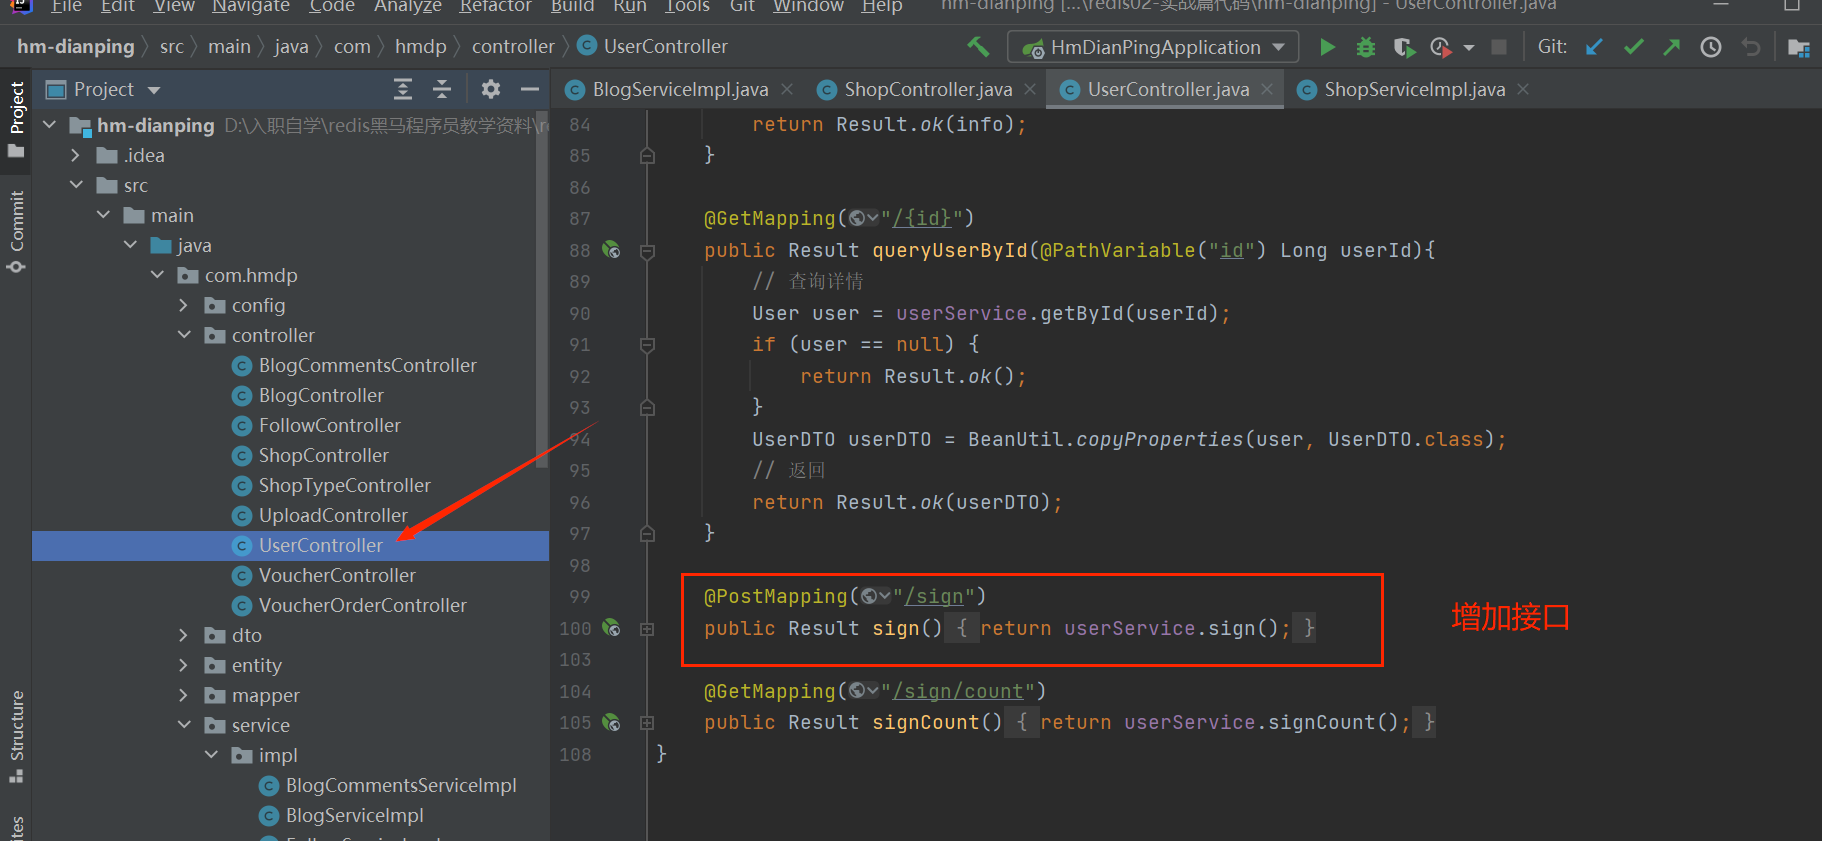Click Collapse All icon in Project panel
Viewport: 1822px width, 841px height.
(442, 89)
